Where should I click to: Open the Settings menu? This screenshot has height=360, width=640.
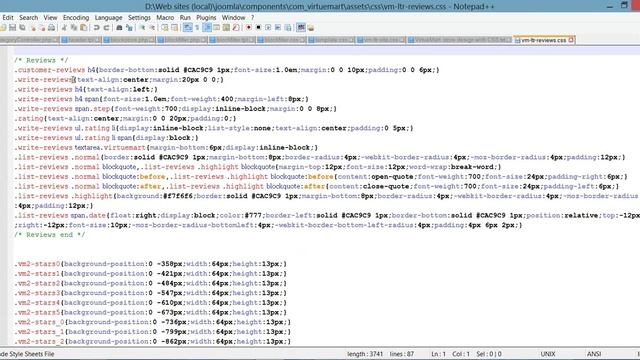point(139,18)
